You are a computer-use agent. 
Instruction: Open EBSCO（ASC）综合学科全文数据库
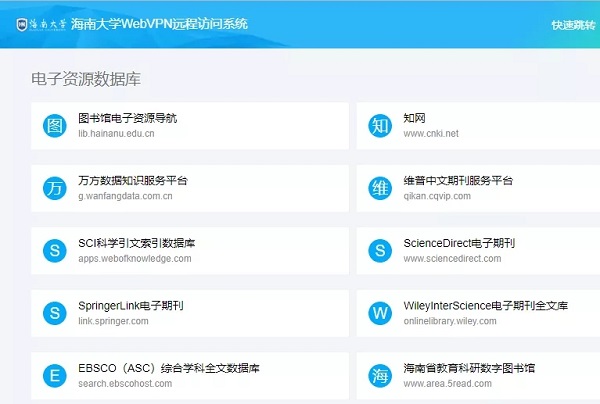pyautogui.click(x=169, y=368)
